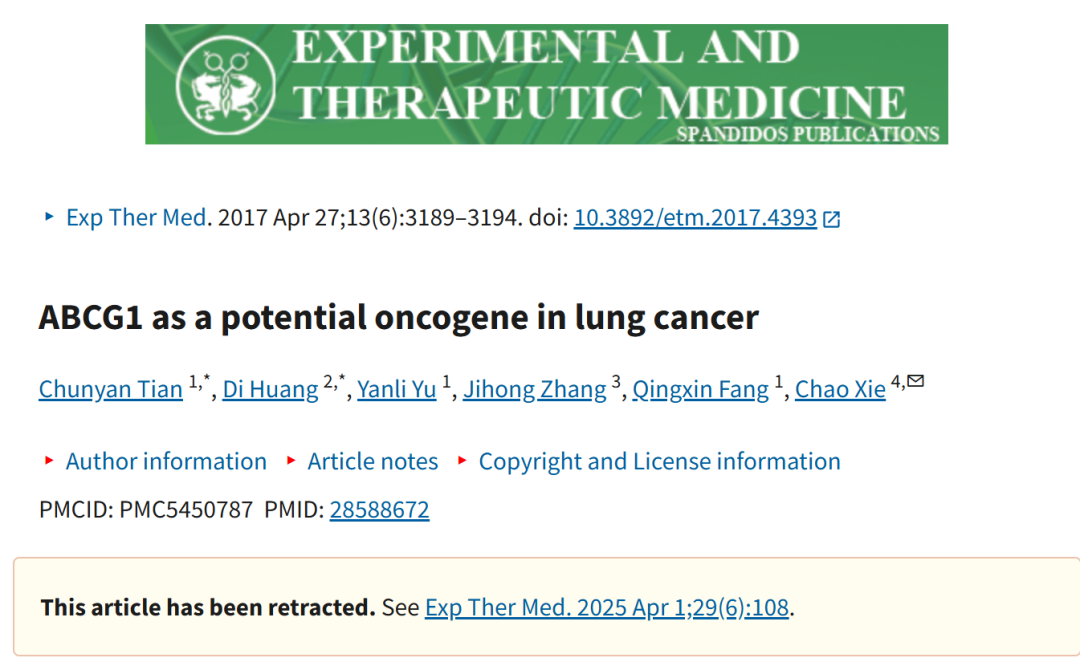Expand the Article notes section
Viewport: 1080px width, 662px height.
click(373, 461)
